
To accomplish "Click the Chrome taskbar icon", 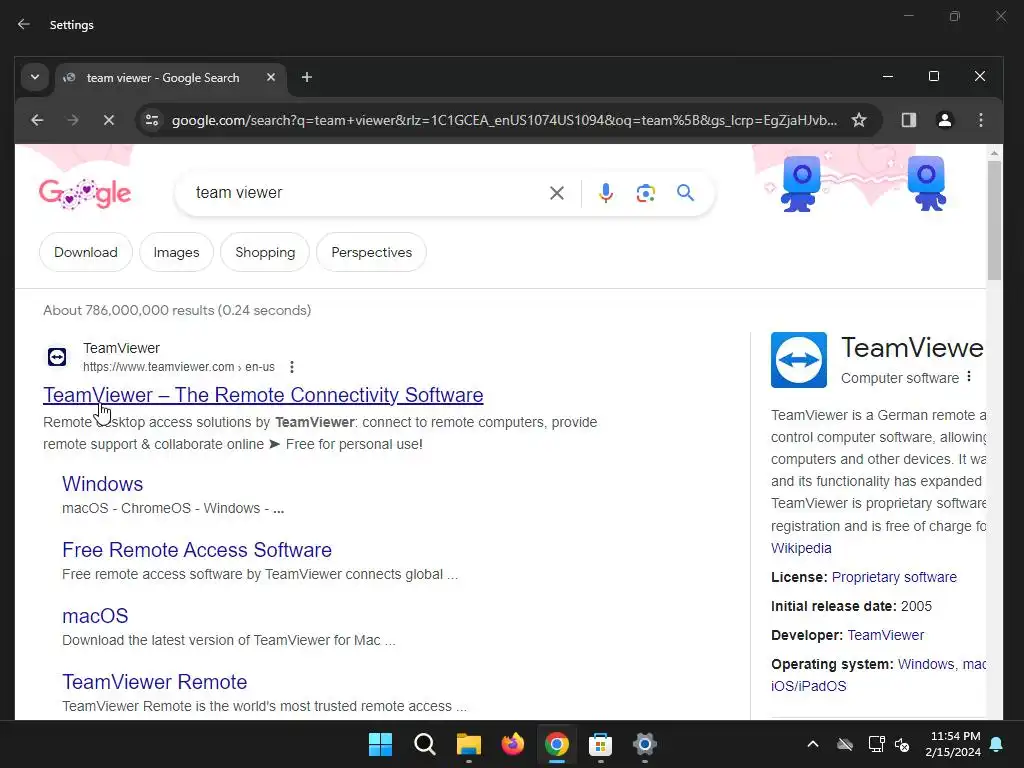I will coord(556,744).
